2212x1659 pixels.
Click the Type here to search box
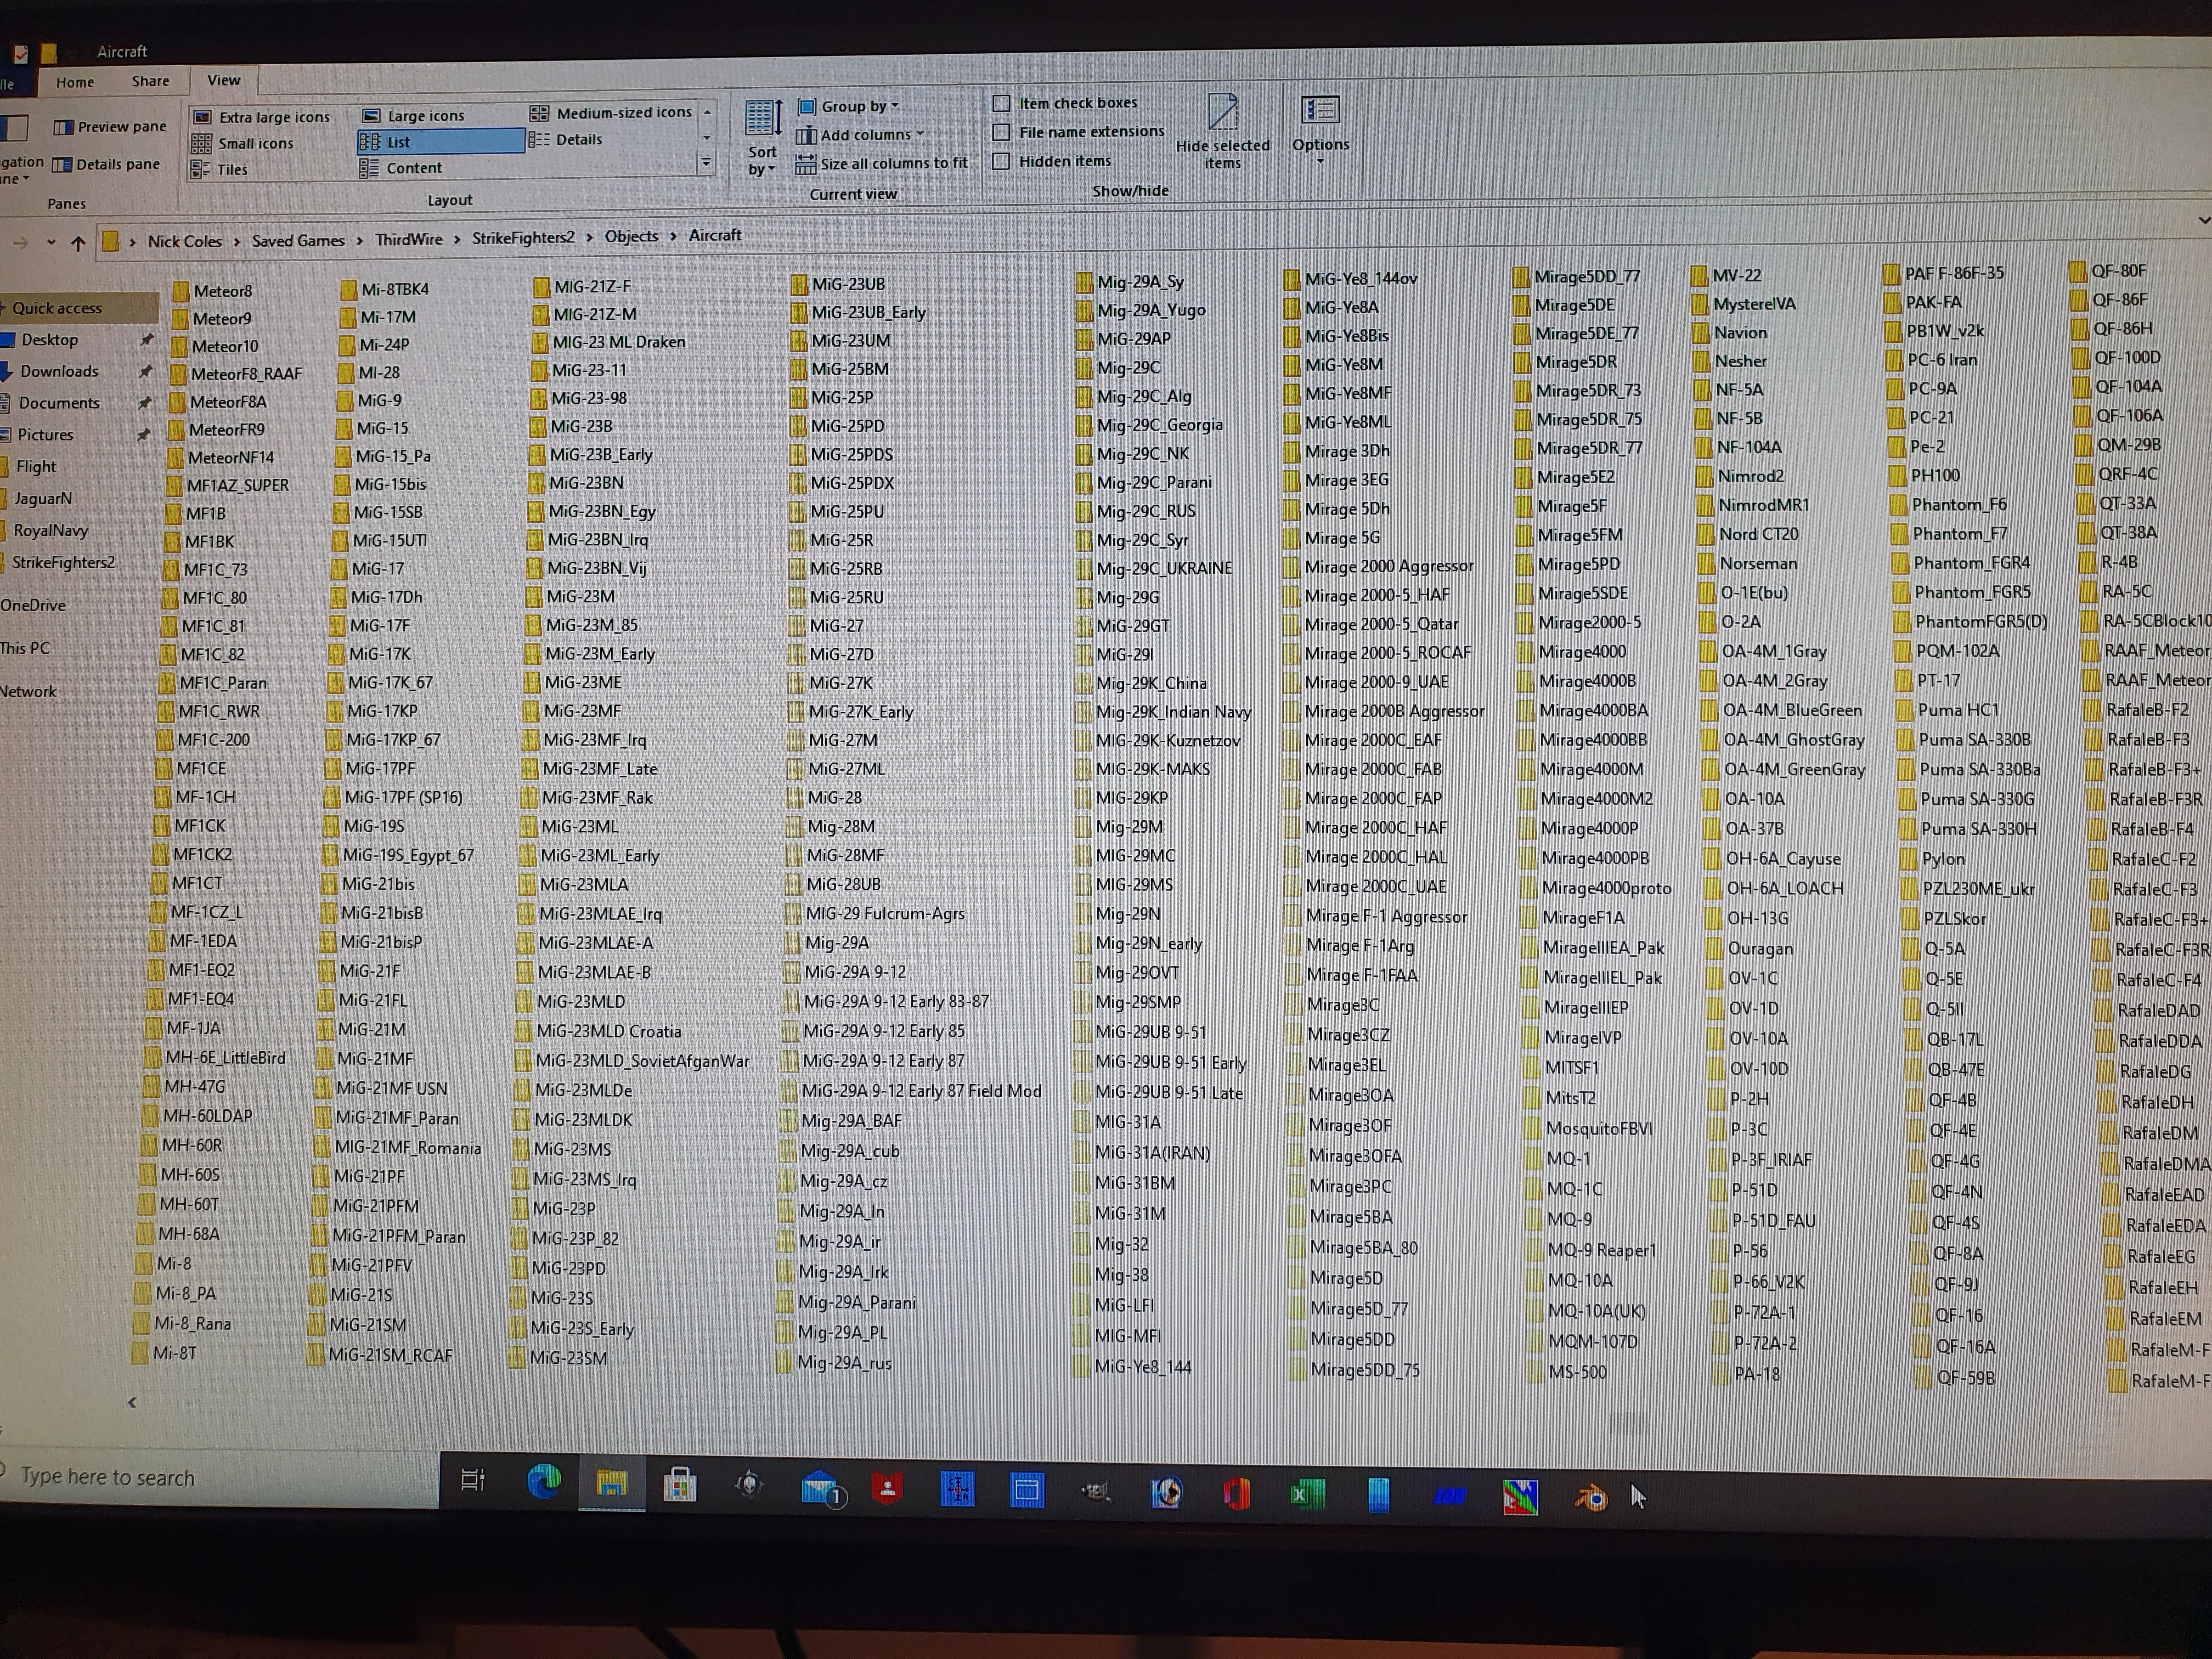pos(218,1477)
